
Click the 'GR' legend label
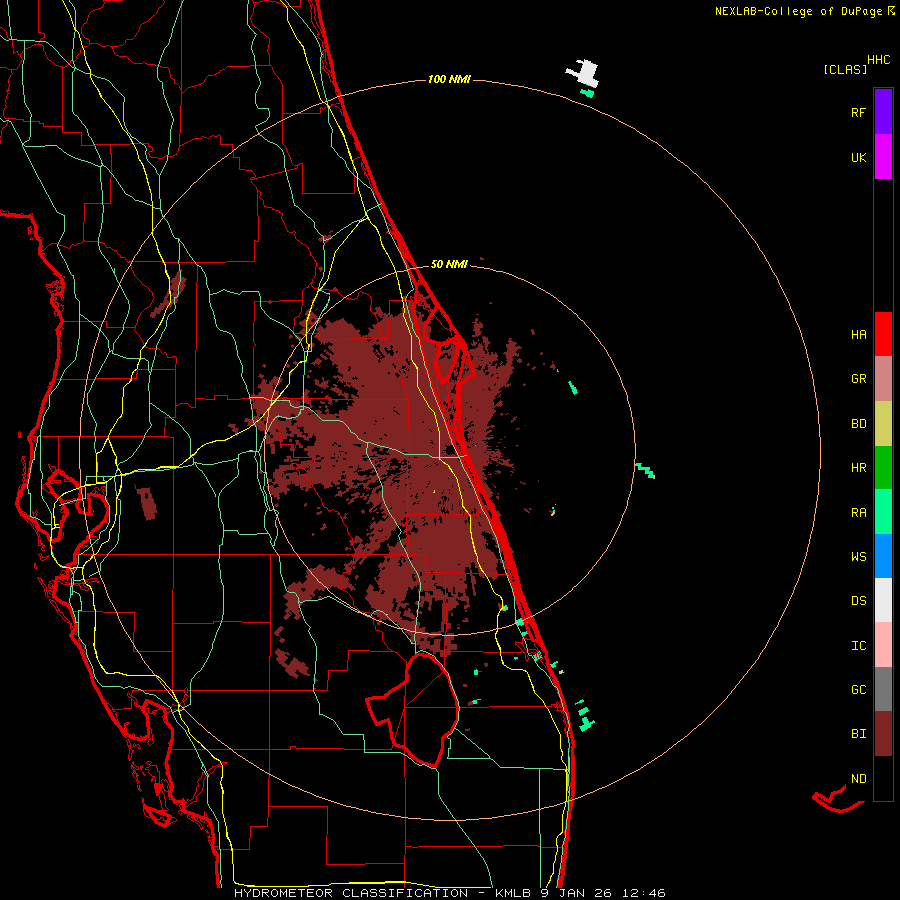[859, 379]
